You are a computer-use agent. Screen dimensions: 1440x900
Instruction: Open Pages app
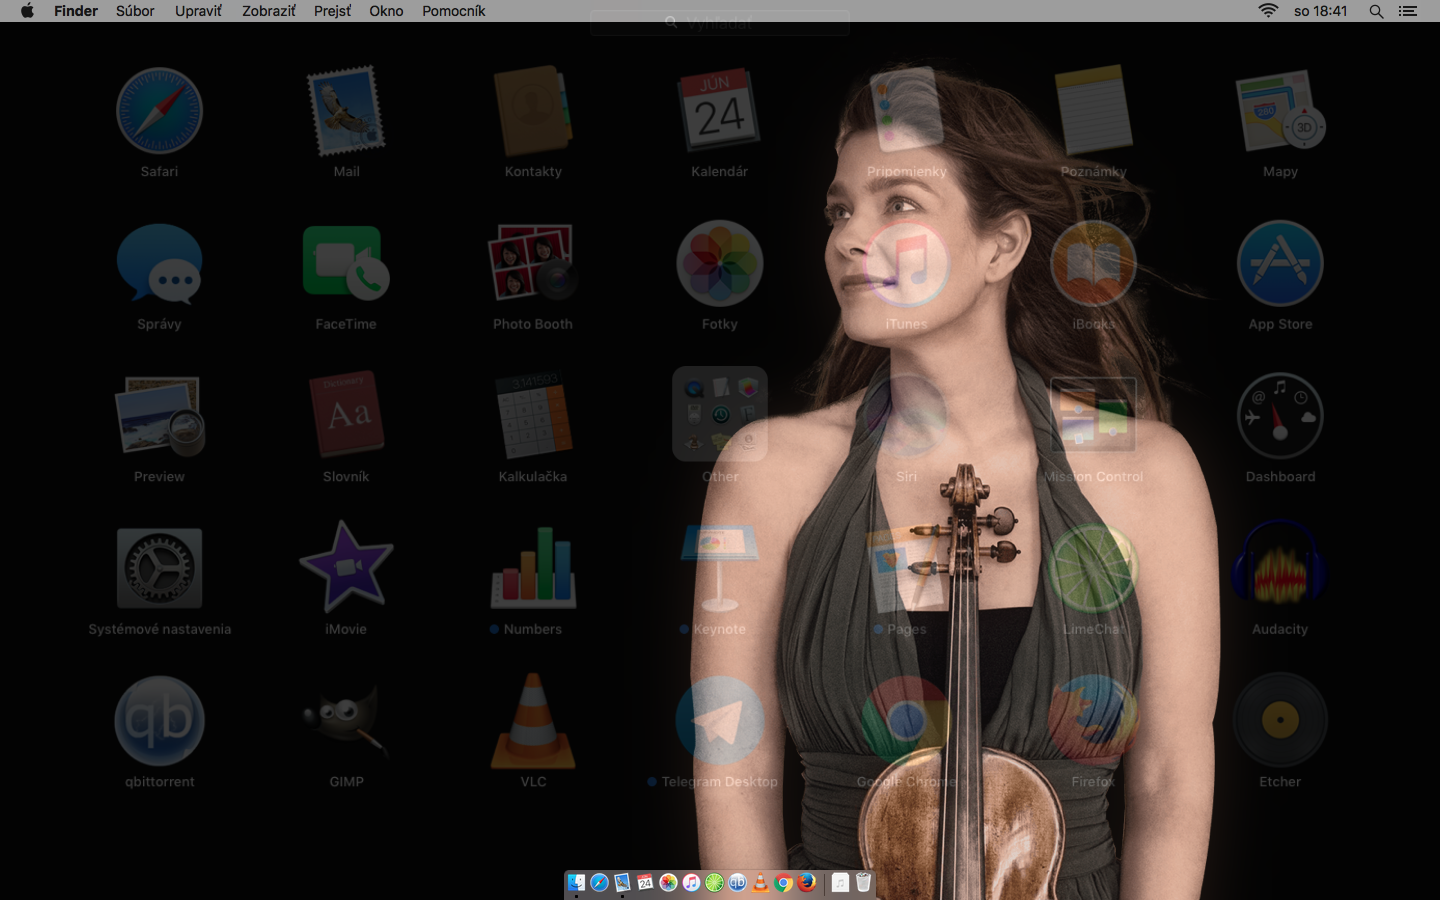click(906, 569)
